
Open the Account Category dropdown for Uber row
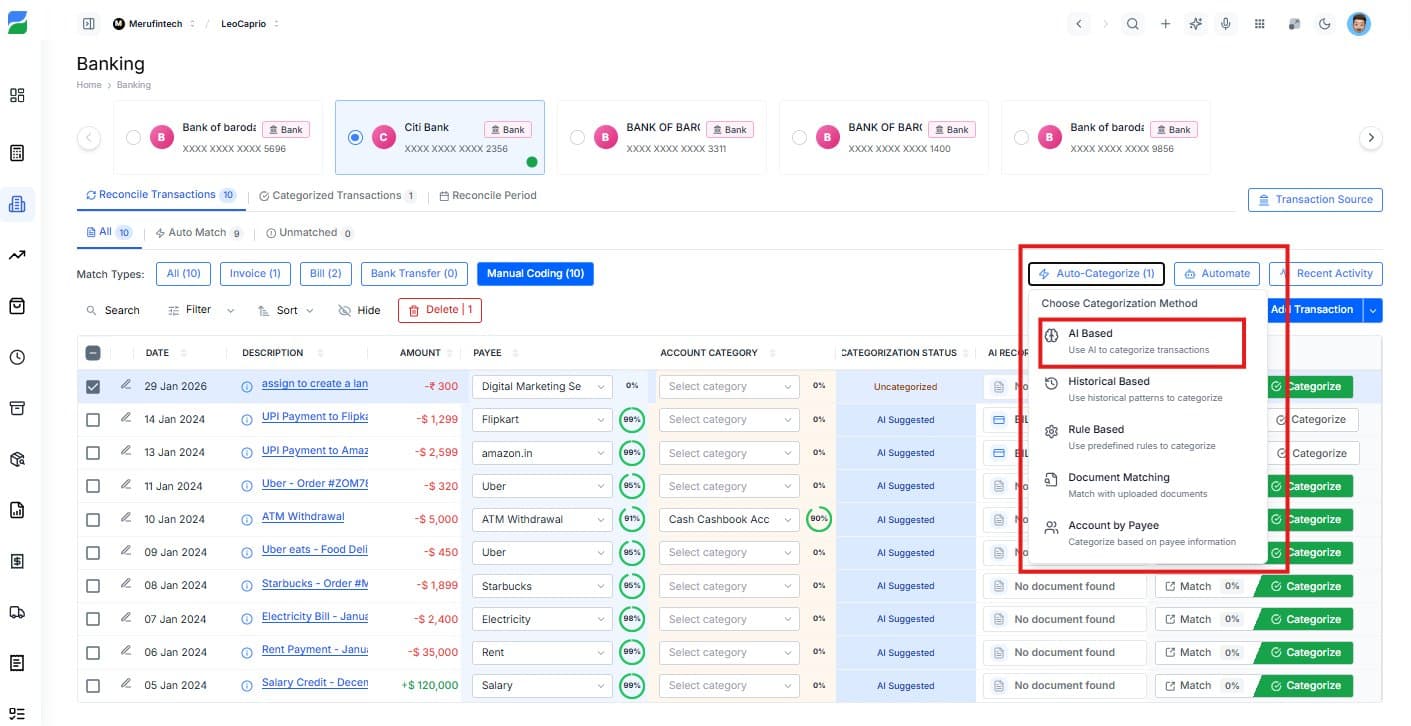point(728,485)
